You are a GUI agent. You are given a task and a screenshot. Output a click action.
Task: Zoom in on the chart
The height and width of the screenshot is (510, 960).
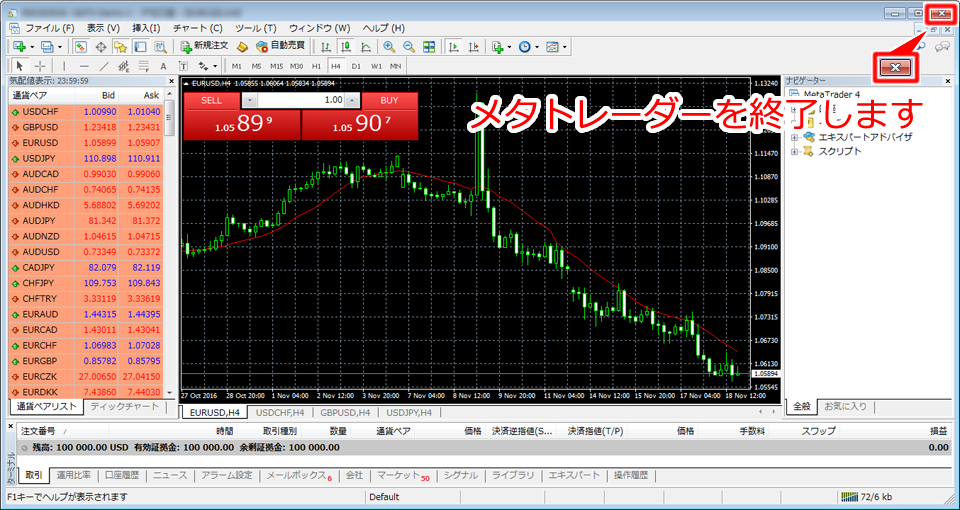tap(389, 47)
